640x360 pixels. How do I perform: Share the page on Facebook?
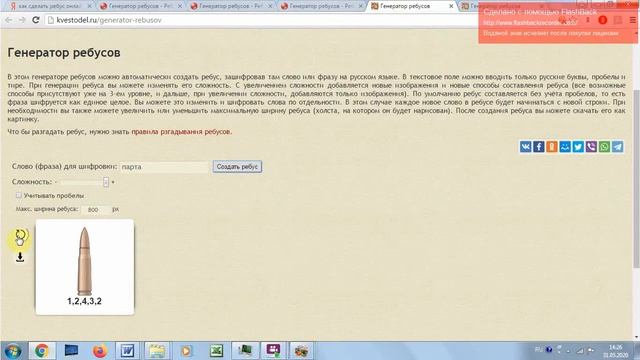pos(538,147)
